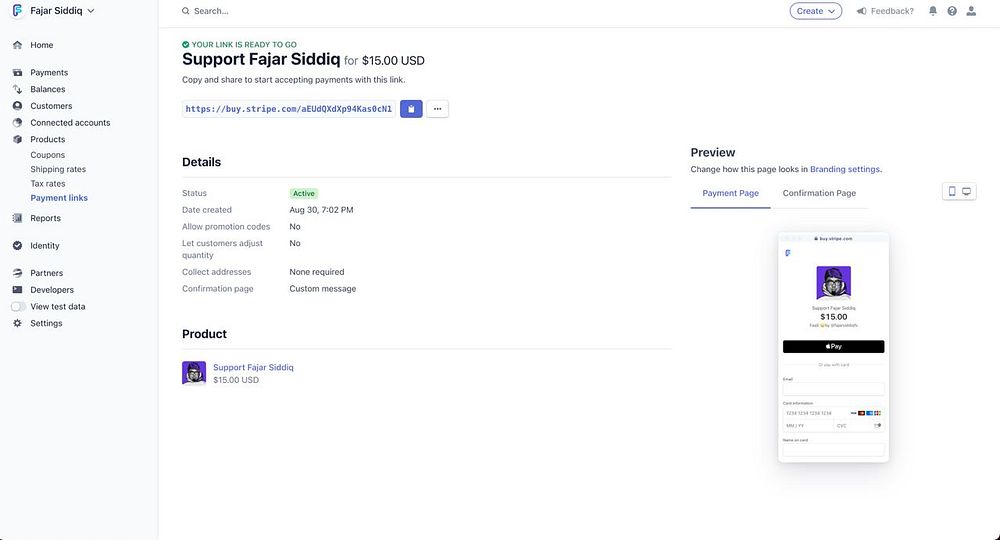Switch to desktop preview icon

[967, 191]
